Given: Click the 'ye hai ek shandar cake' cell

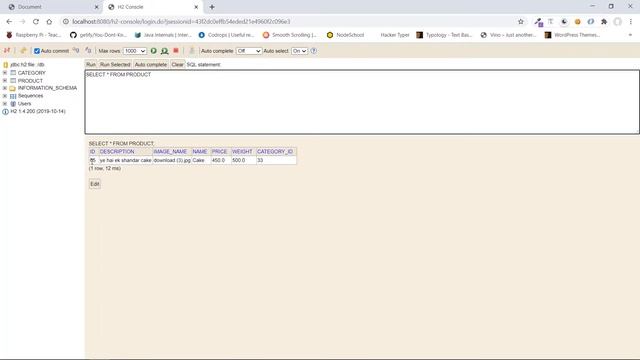Looking at the screenshot, I should point(125,160).
